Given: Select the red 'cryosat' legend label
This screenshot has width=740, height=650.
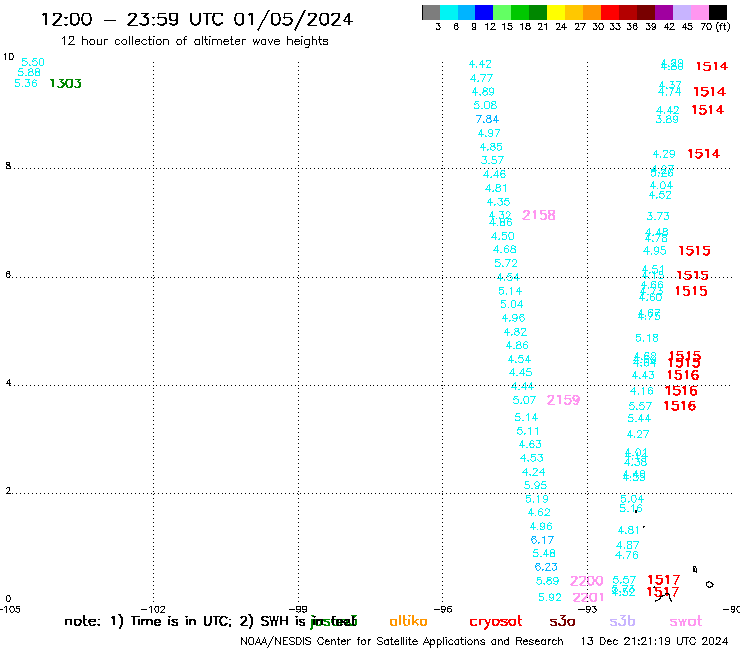Looking at the screenshot, I should click(x=496, y=622).
